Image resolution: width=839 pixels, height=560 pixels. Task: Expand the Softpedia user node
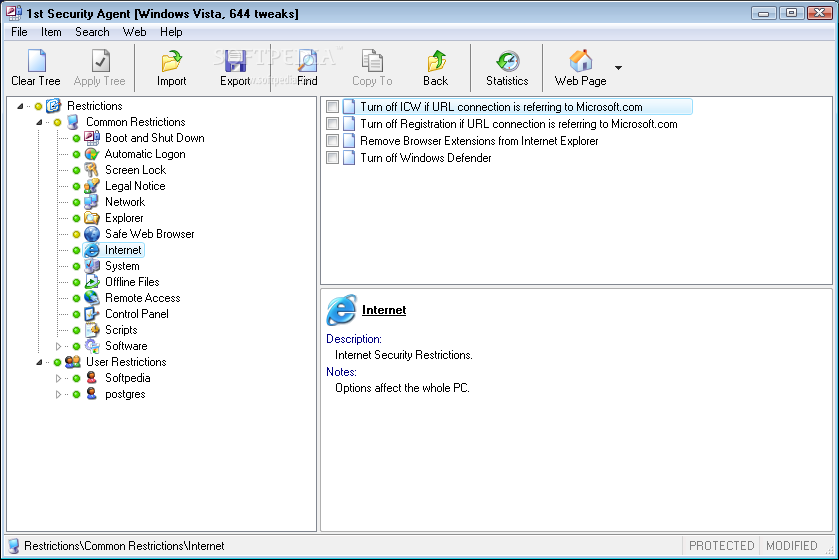pyautogui.click(x=58, y=378)
